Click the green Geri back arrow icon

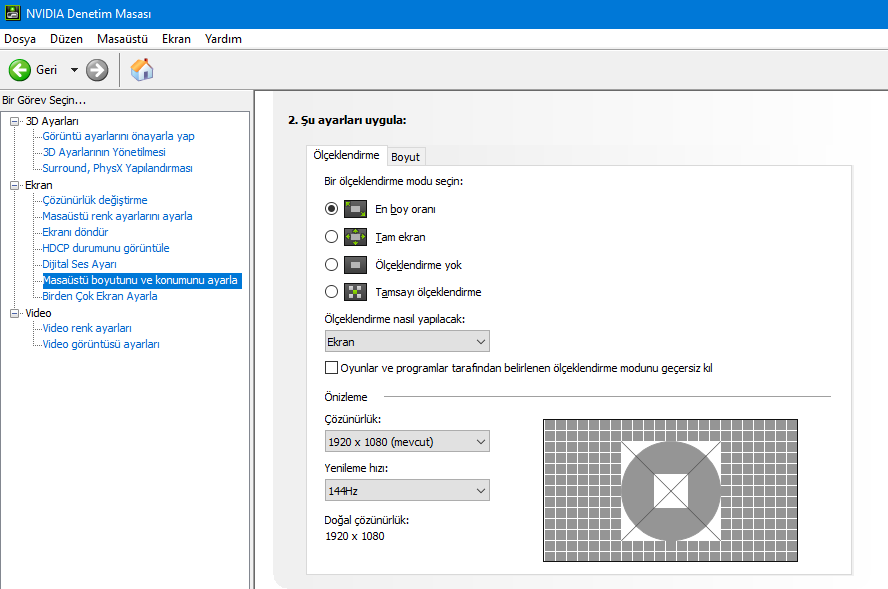(x=20, y=70)
